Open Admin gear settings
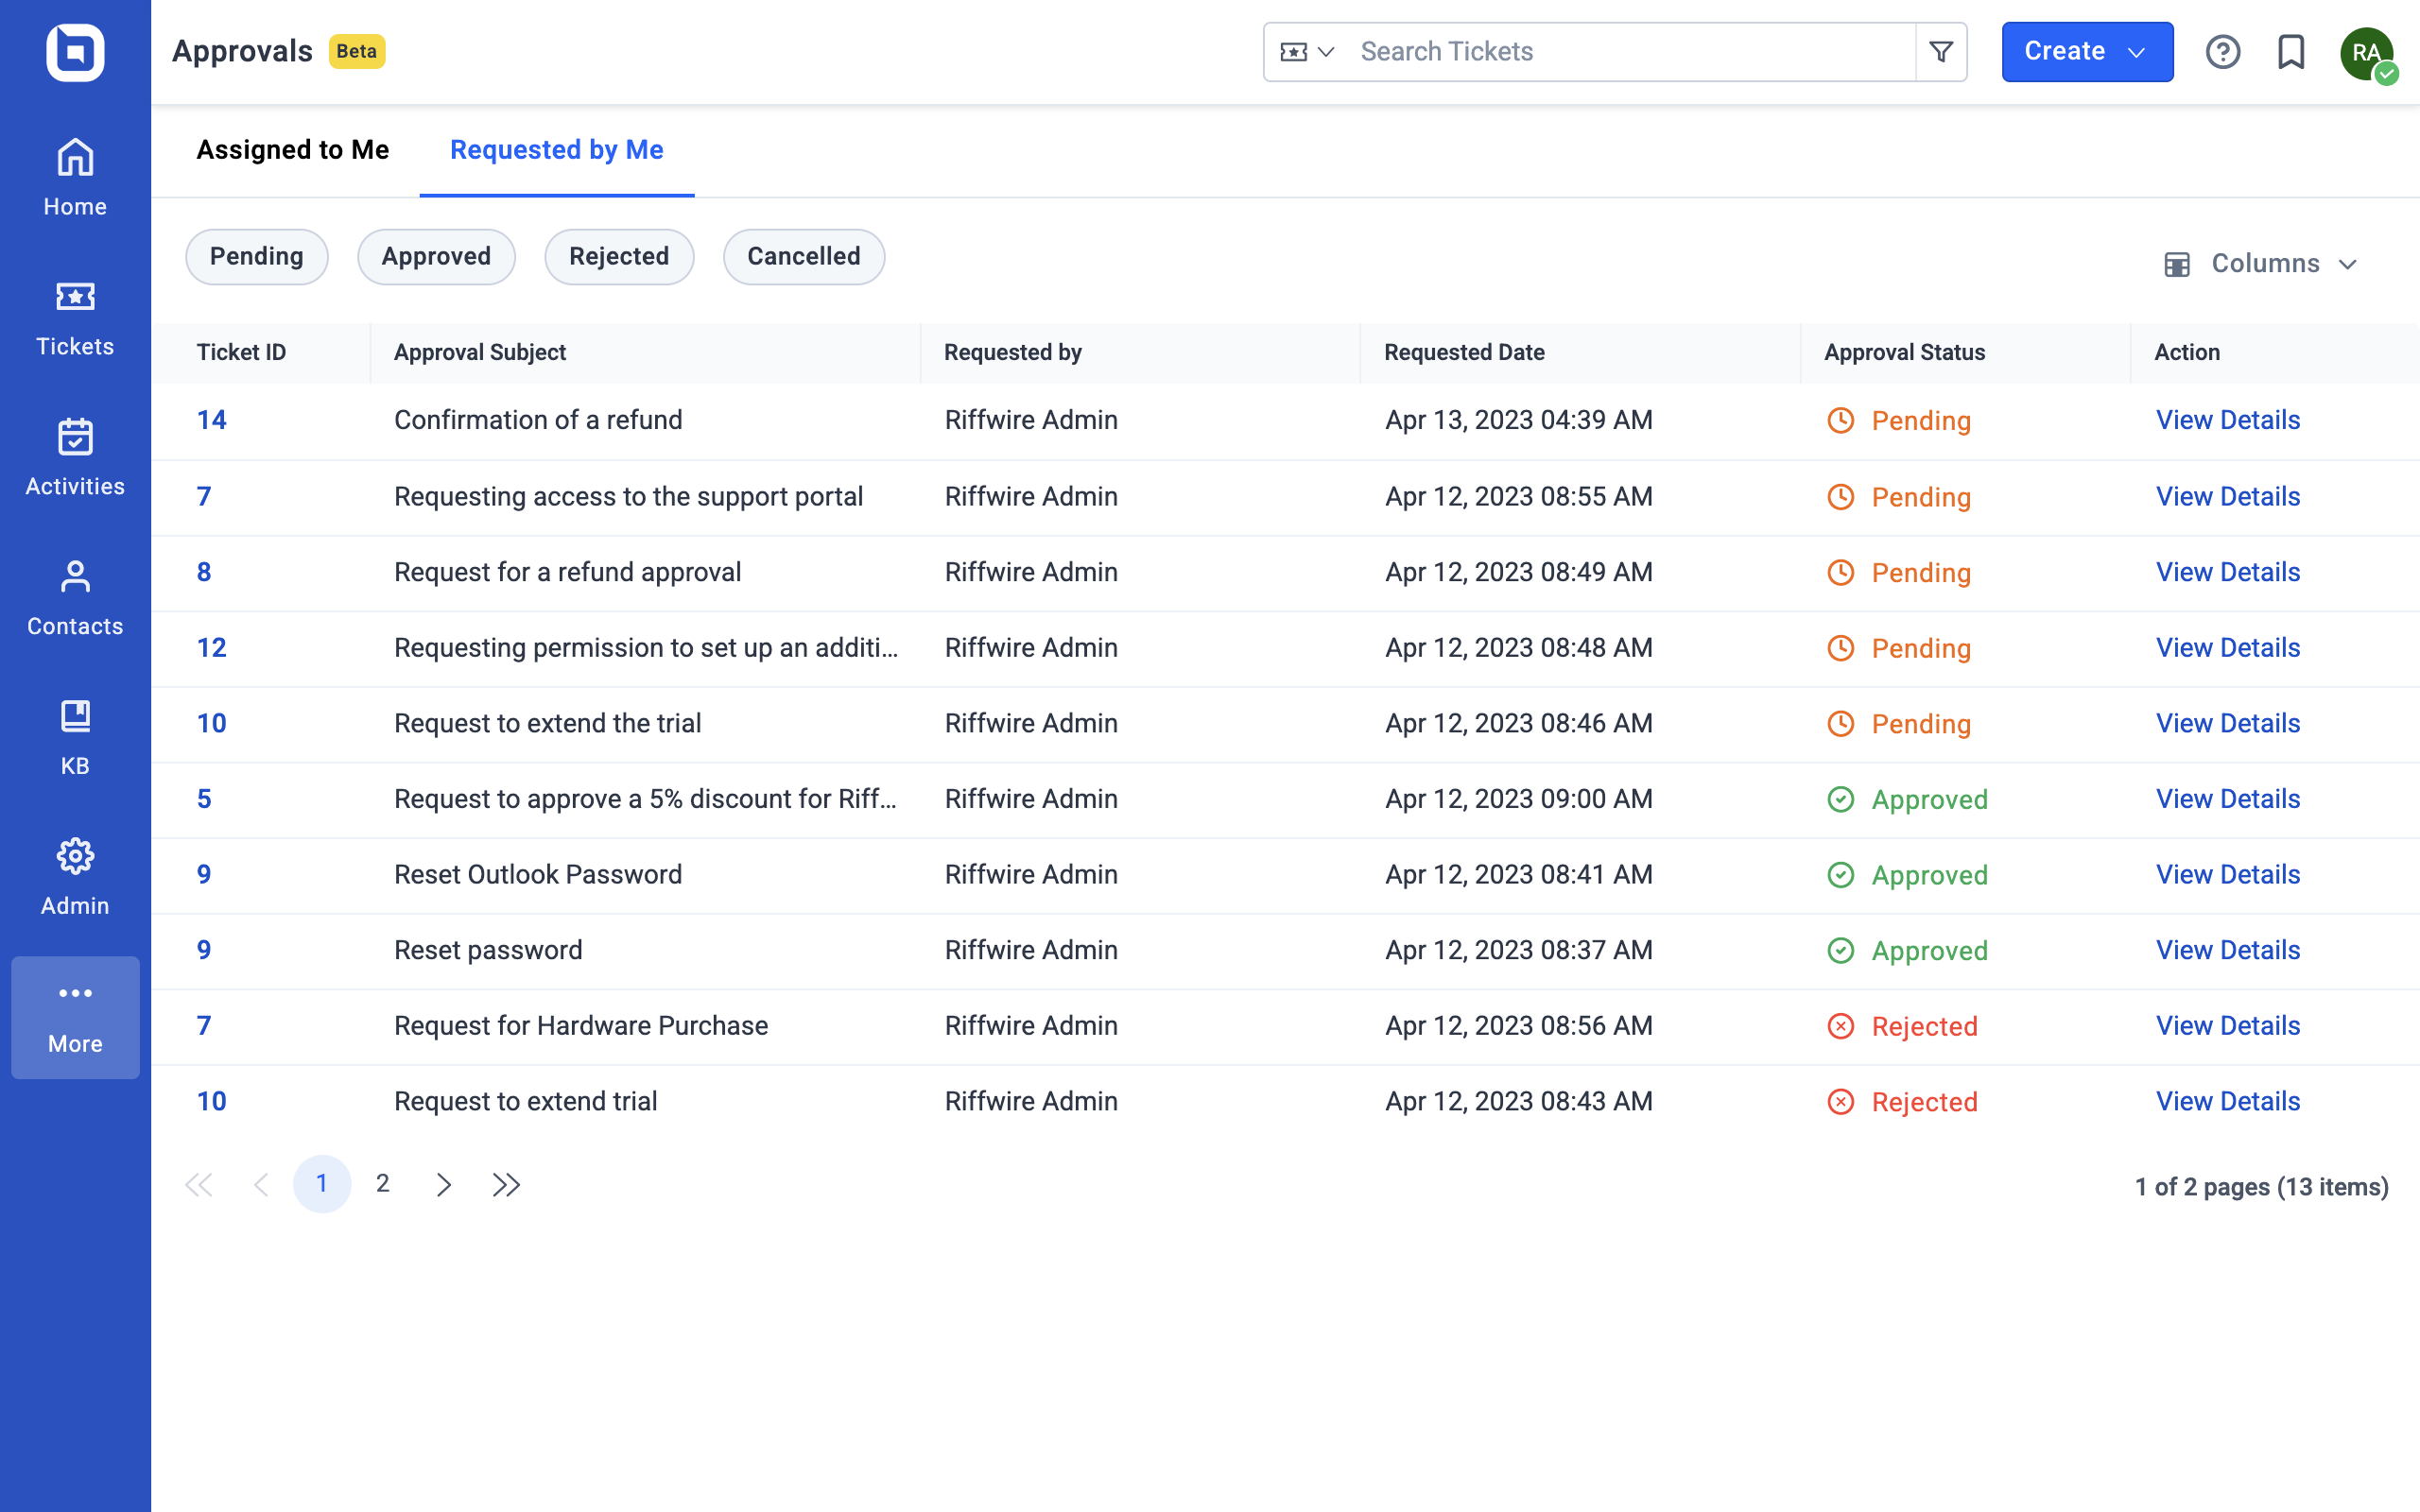2420x1512 pixels. point(75,877)
